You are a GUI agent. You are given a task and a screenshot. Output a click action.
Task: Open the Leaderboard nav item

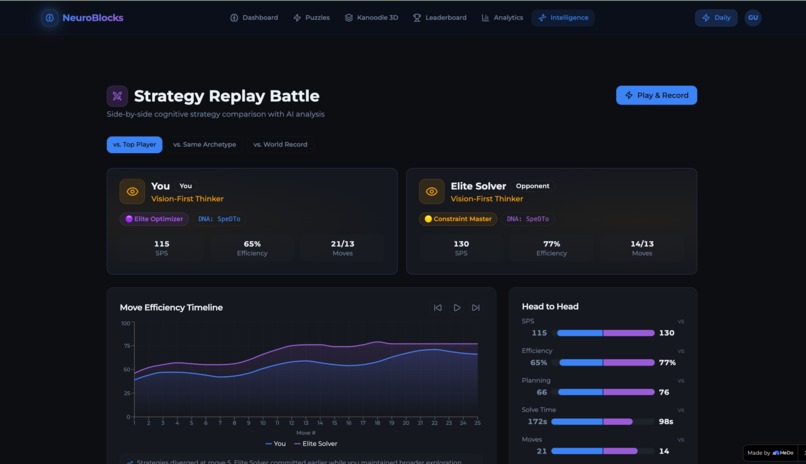click(x=439, y=18)
